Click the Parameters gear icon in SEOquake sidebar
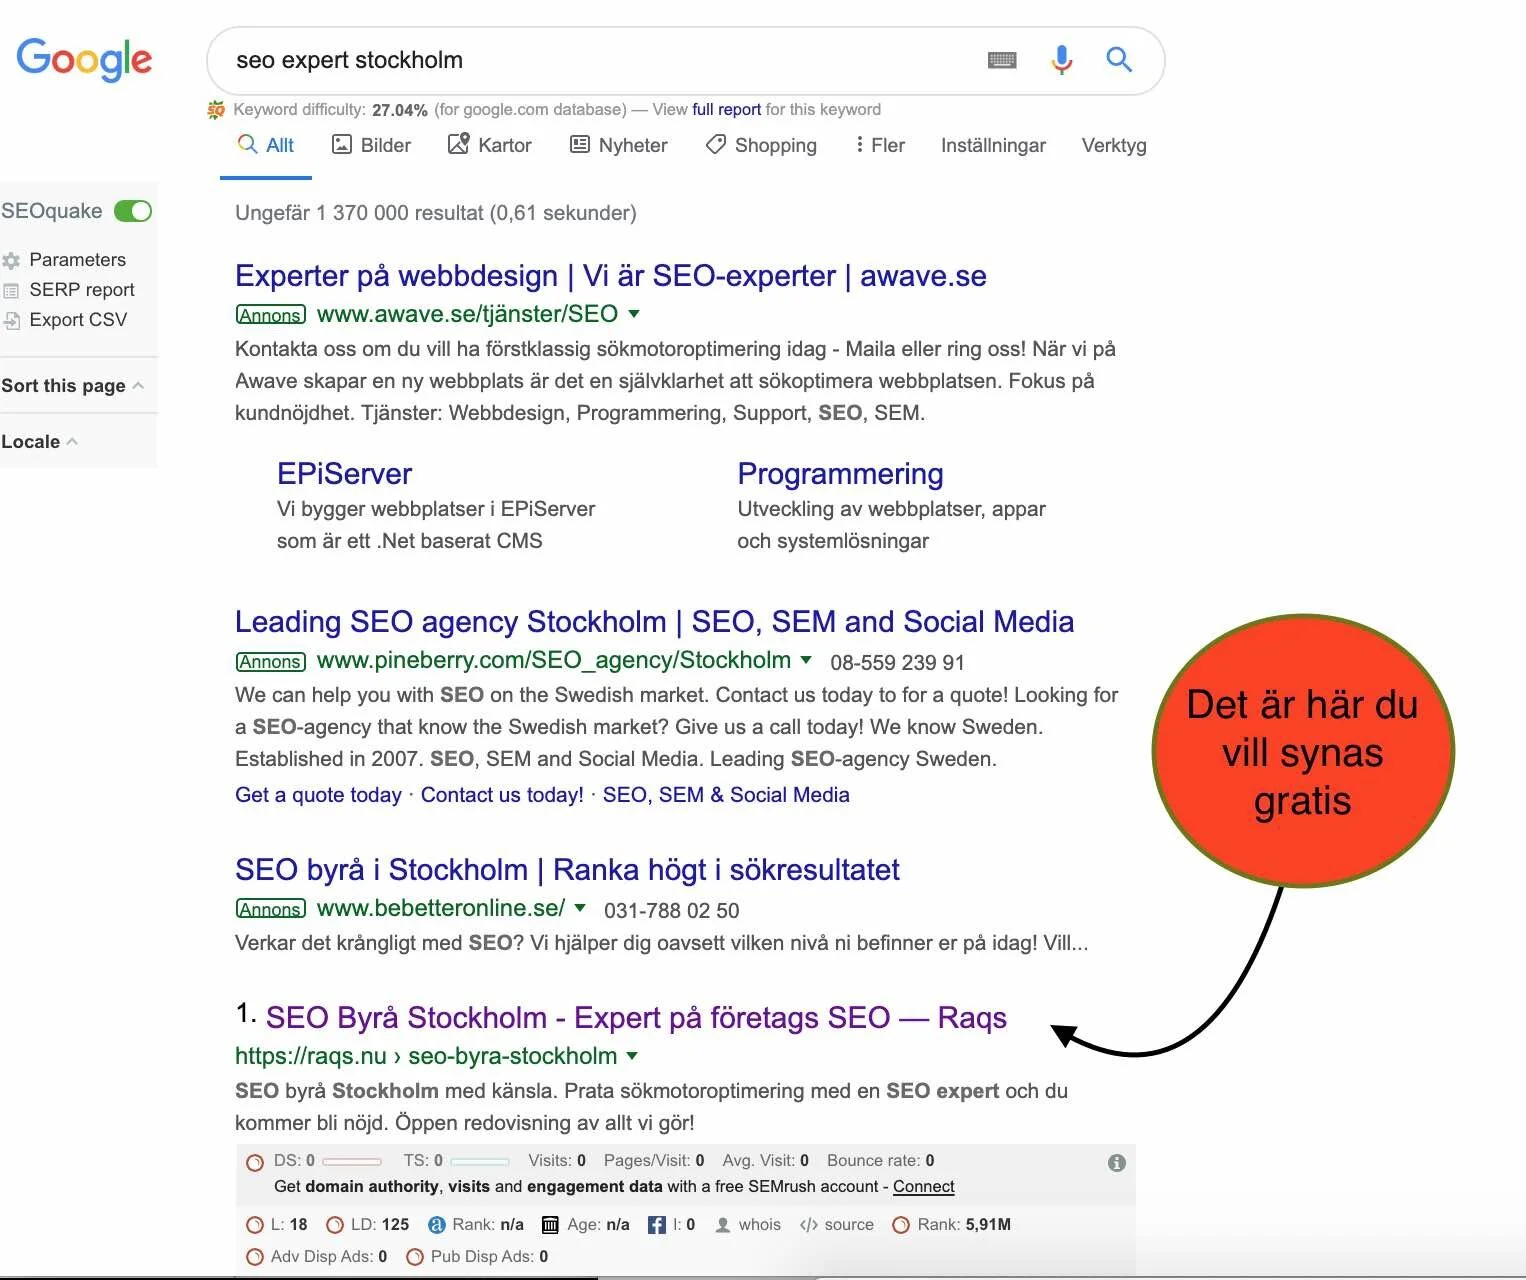Image resolution: width=1526 pixels, height=1280 pixels. [12, 260]
